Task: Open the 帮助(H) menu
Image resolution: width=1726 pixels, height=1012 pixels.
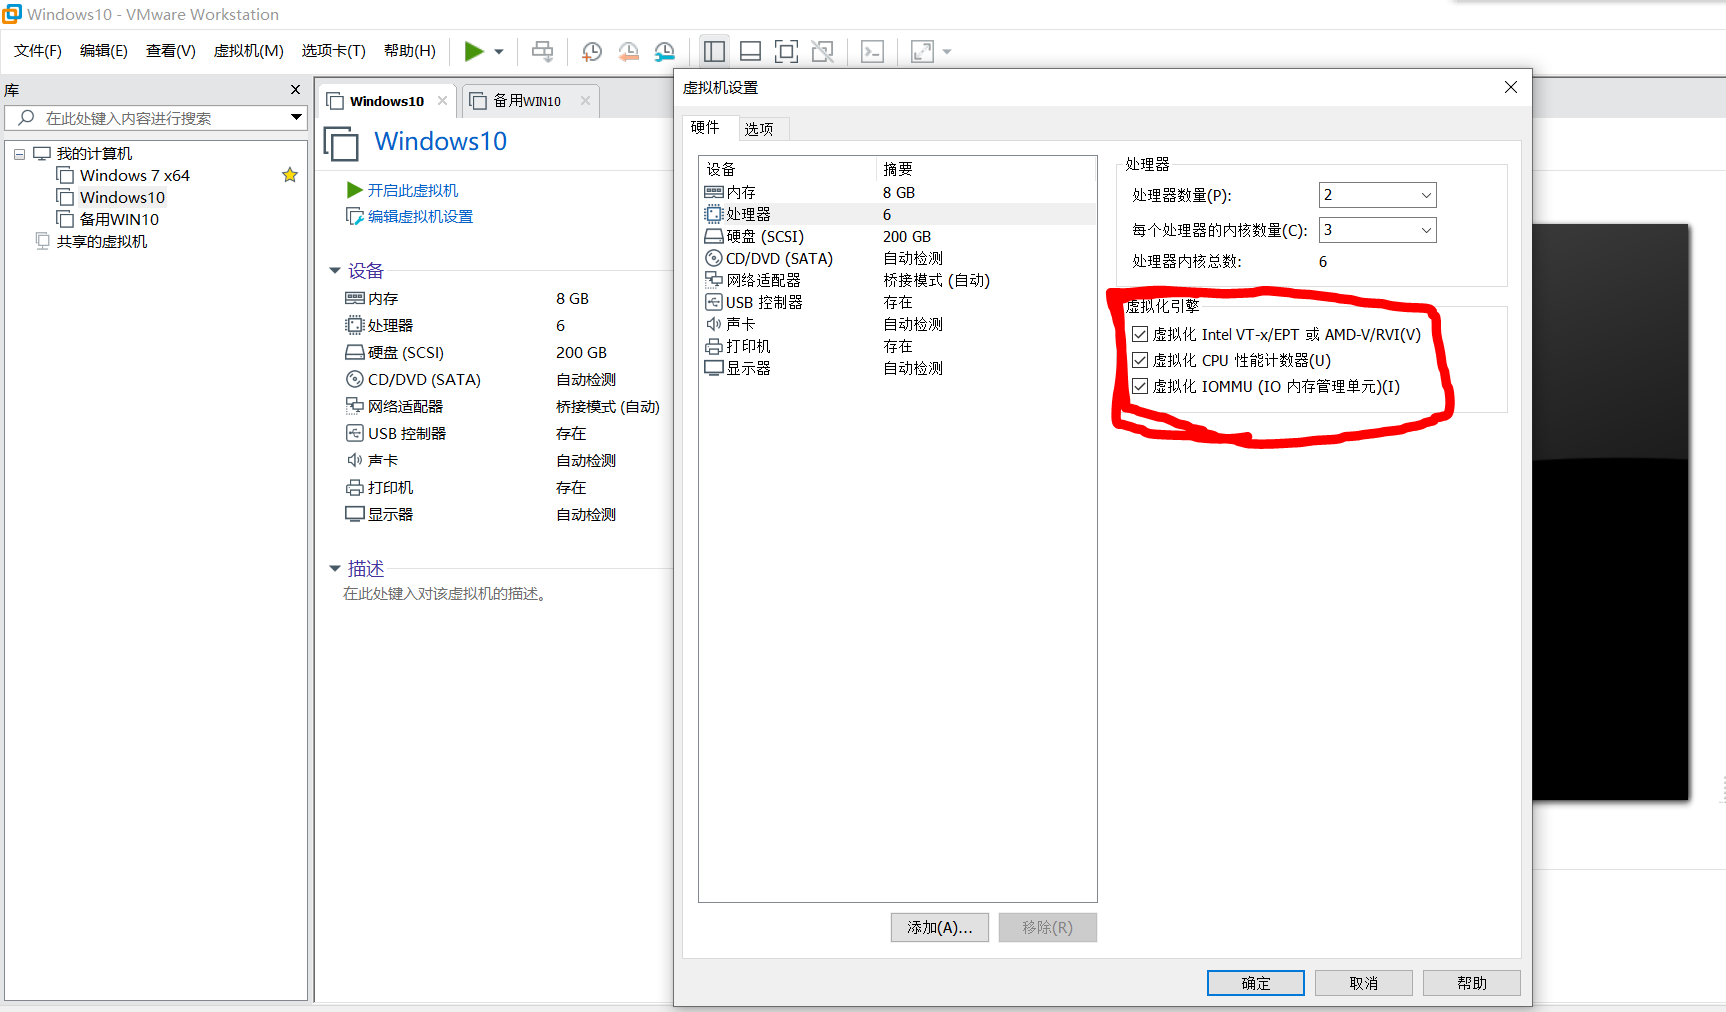Action: (410, 51)
